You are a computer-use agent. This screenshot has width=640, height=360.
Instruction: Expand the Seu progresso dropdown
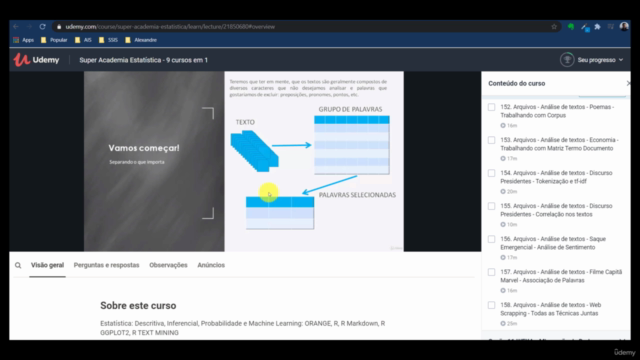(600, 60)
